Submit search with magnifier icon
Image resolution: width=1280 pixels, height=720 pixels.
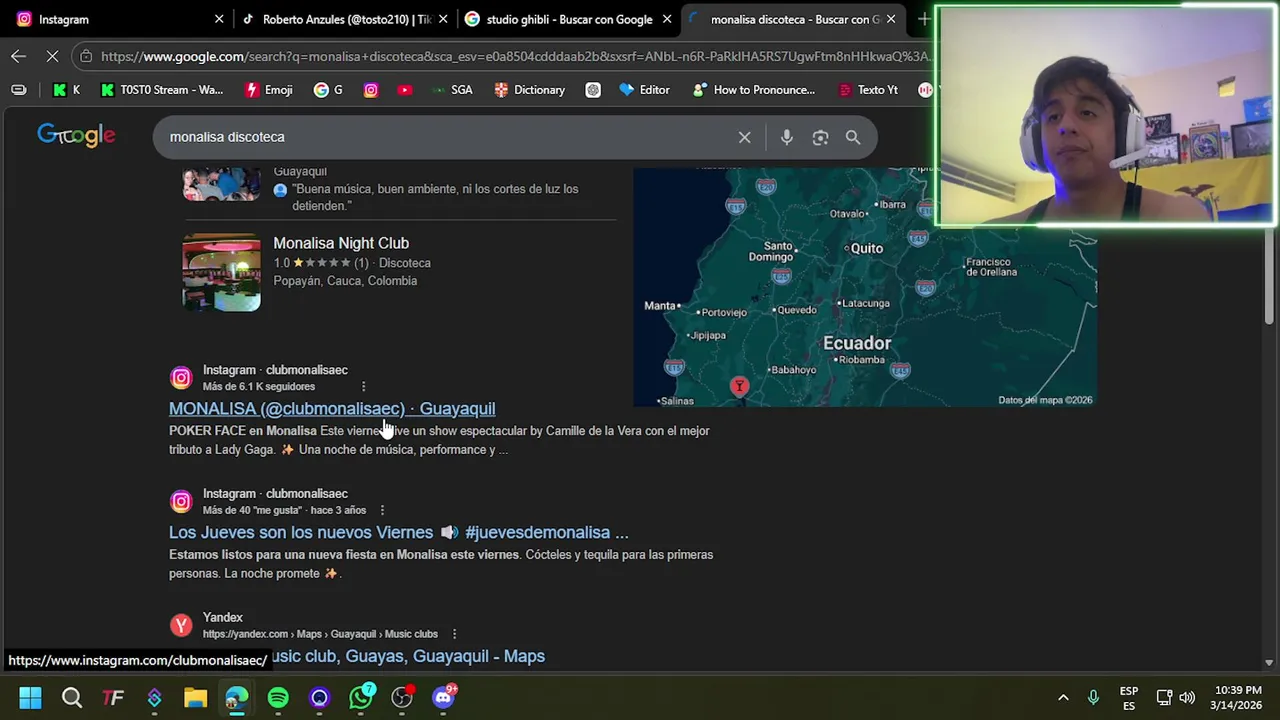[853, 137]
